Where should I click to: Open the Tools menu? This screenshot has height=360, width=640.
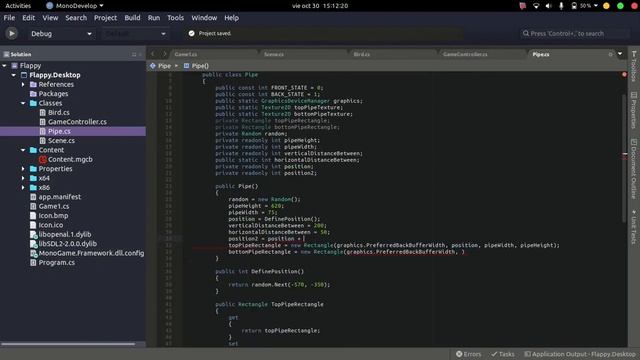click(176, 18)
